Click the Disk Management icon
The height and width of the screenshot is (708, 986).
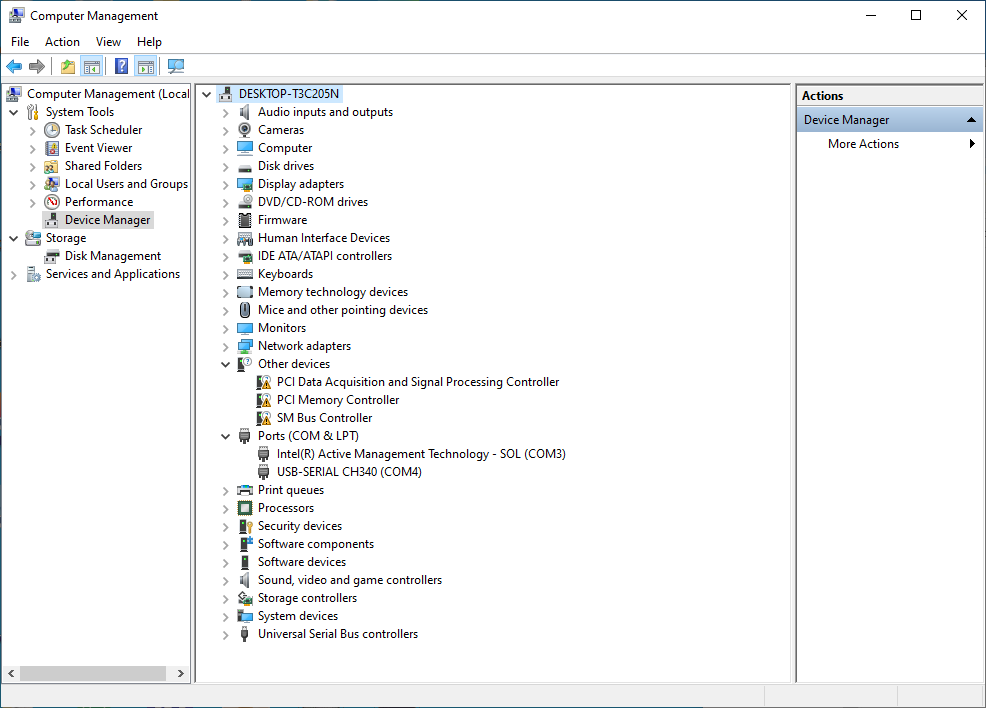52,257
